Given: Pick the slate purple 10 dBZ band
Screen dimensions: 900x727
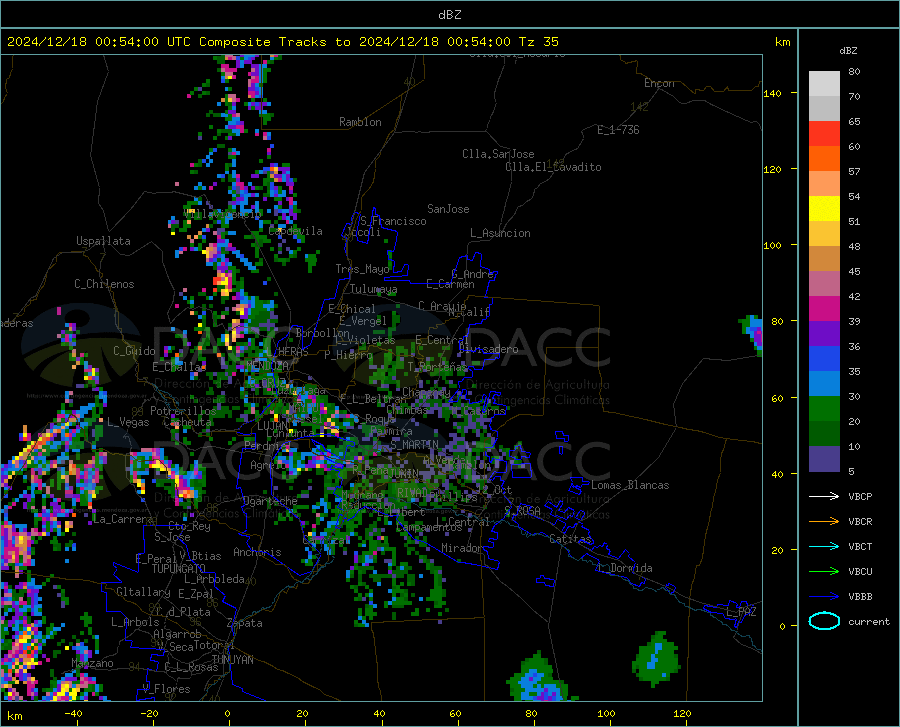Looking at the screenshot, I should pyautogui.click(x=824, y=459).
